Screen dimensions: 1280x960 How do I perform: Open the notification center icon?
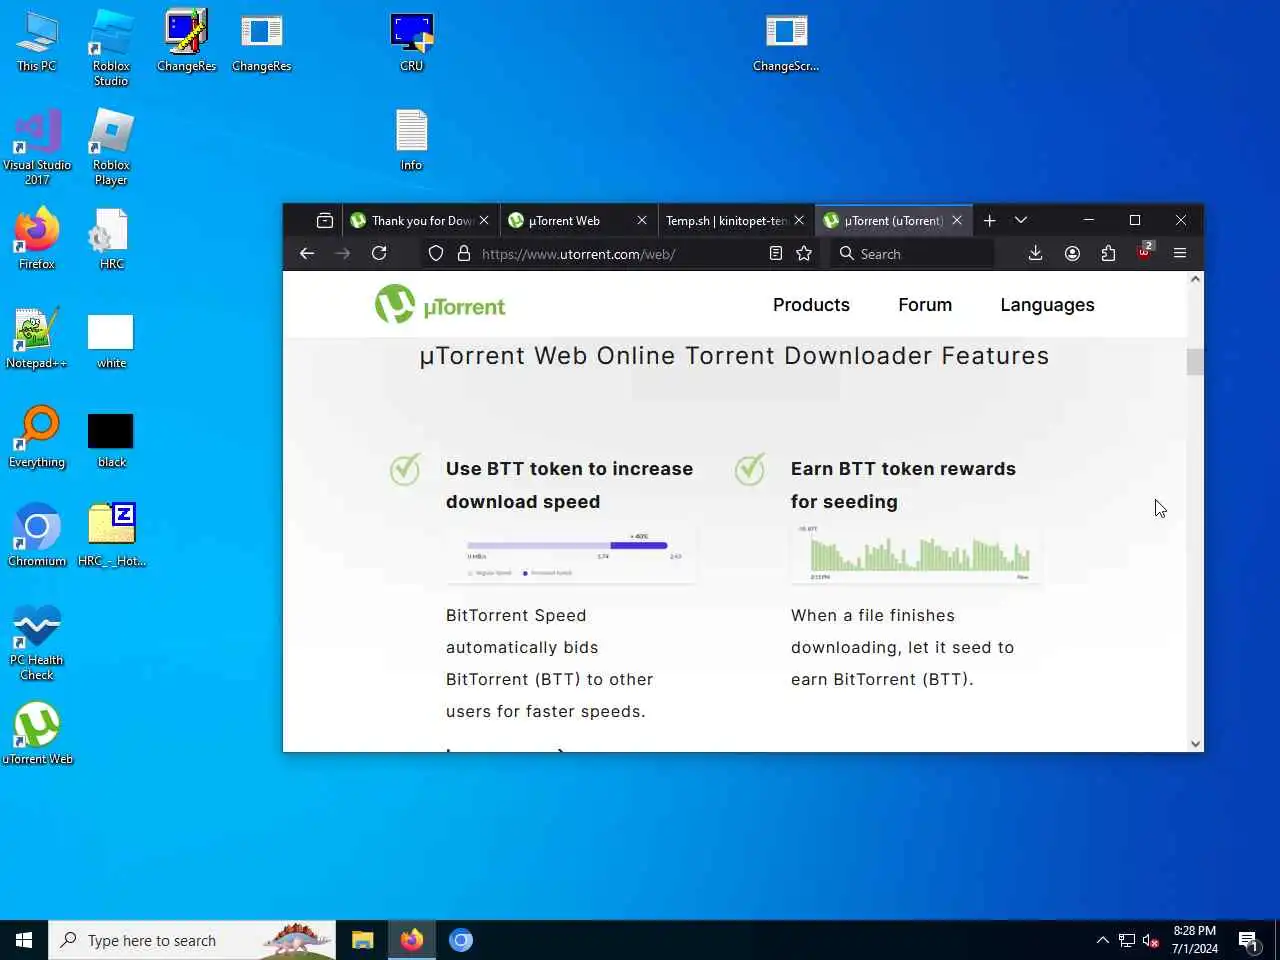1249,940
